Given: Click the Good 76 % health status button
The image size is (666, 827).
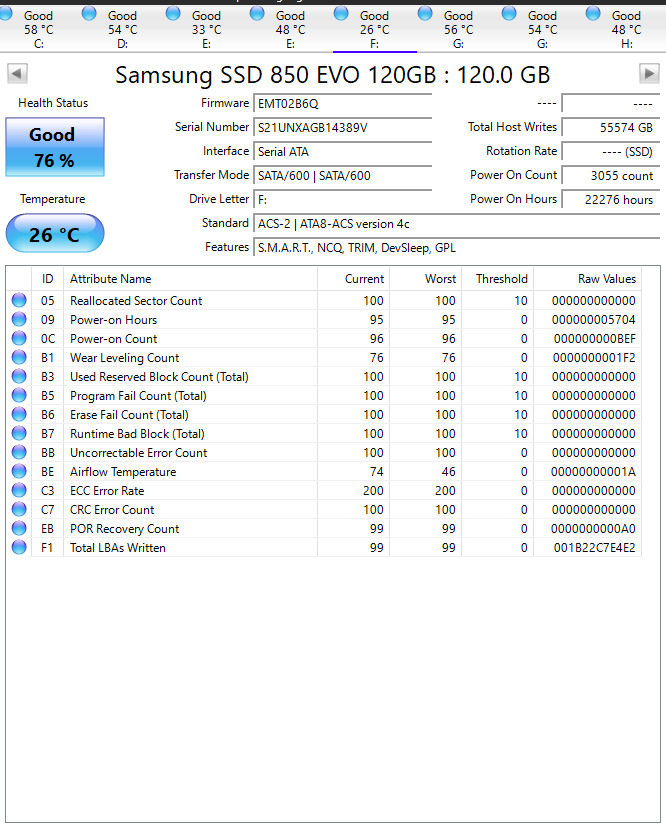Looking at the screenshot, I should (x=55, y=147).
